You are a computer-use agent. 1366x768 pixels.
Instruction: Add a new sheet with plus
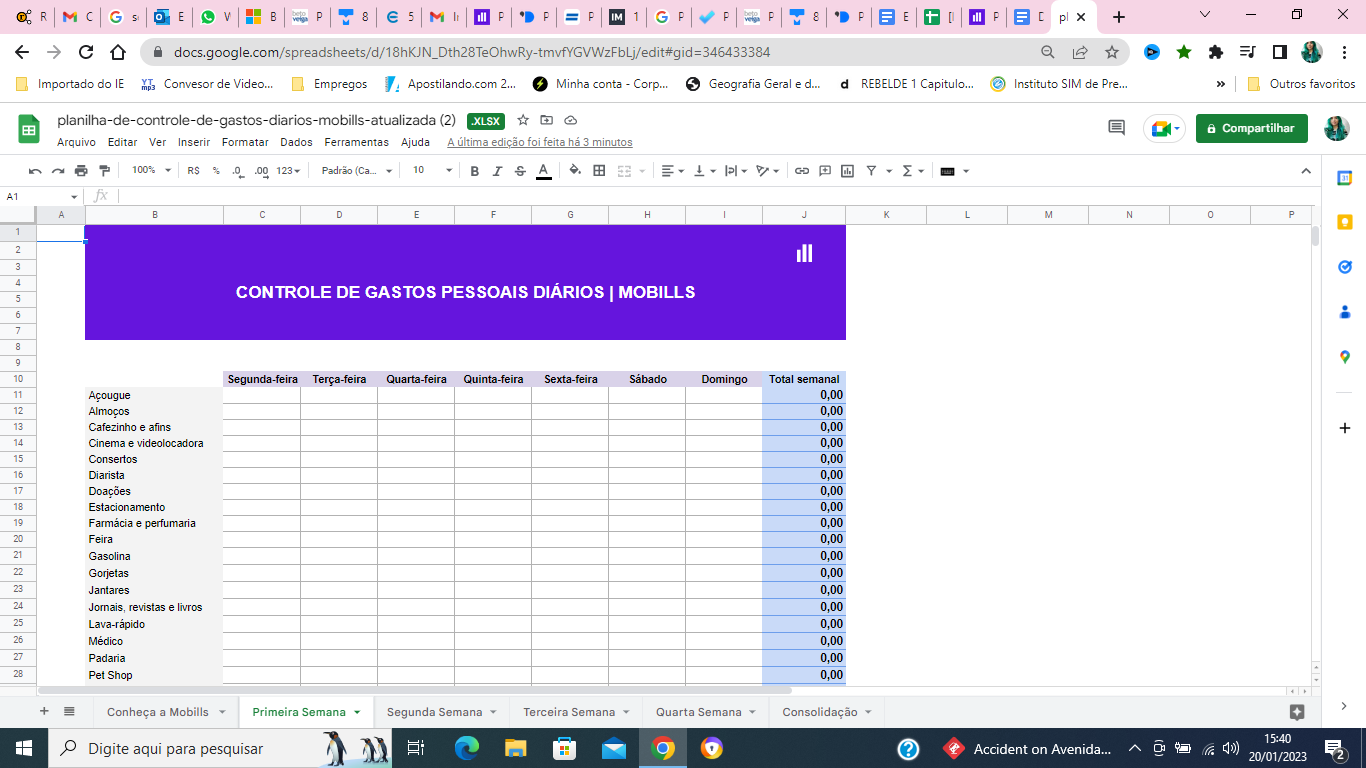[43, 711]
